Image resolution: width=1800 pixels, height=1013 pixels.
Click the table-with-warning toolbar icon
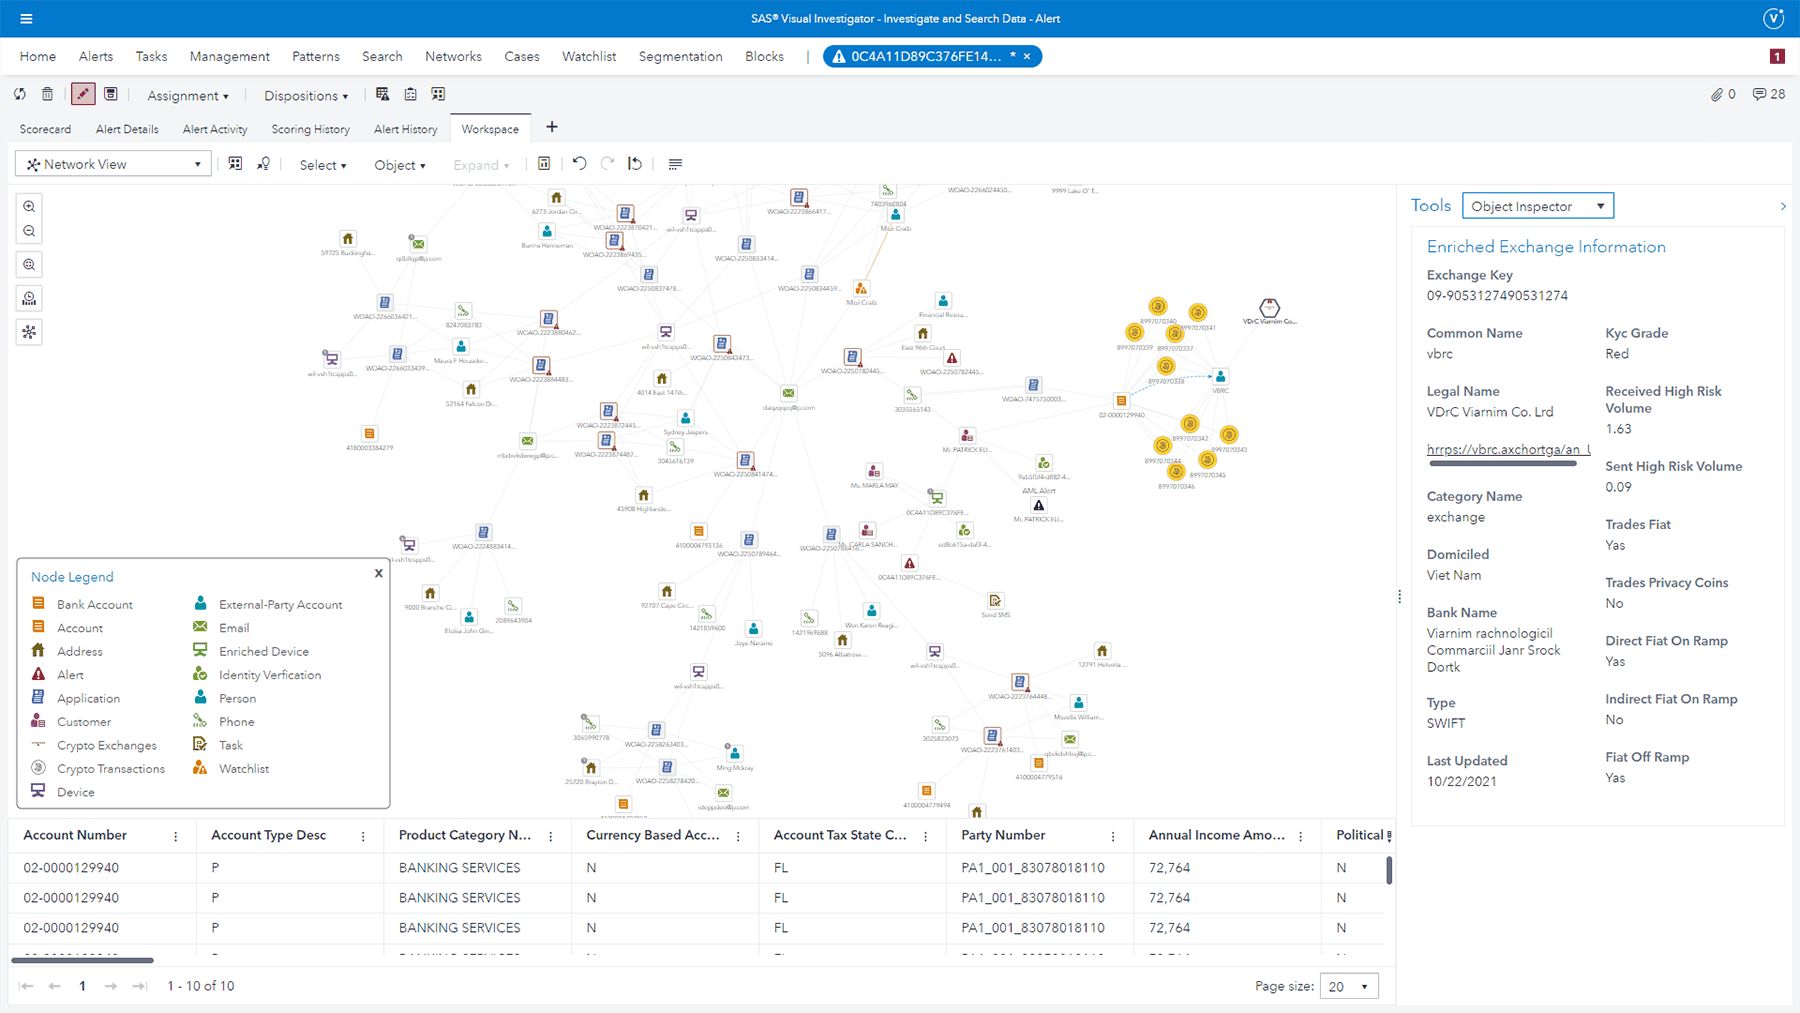point(382,94)
